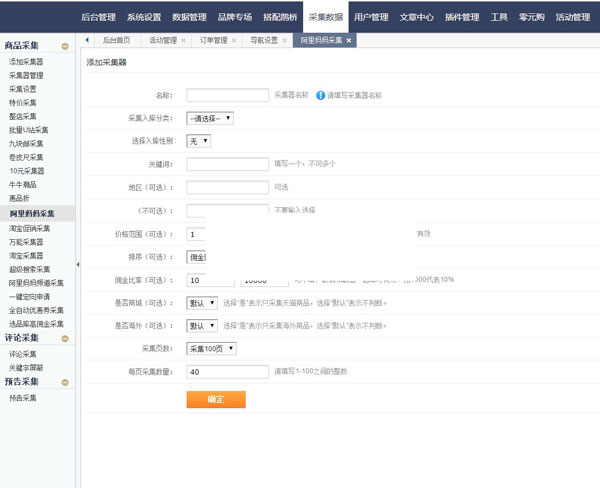Open the 是否海外 dropdown
The height and width of the screenshot is (488, 600).
coord(202,326)
